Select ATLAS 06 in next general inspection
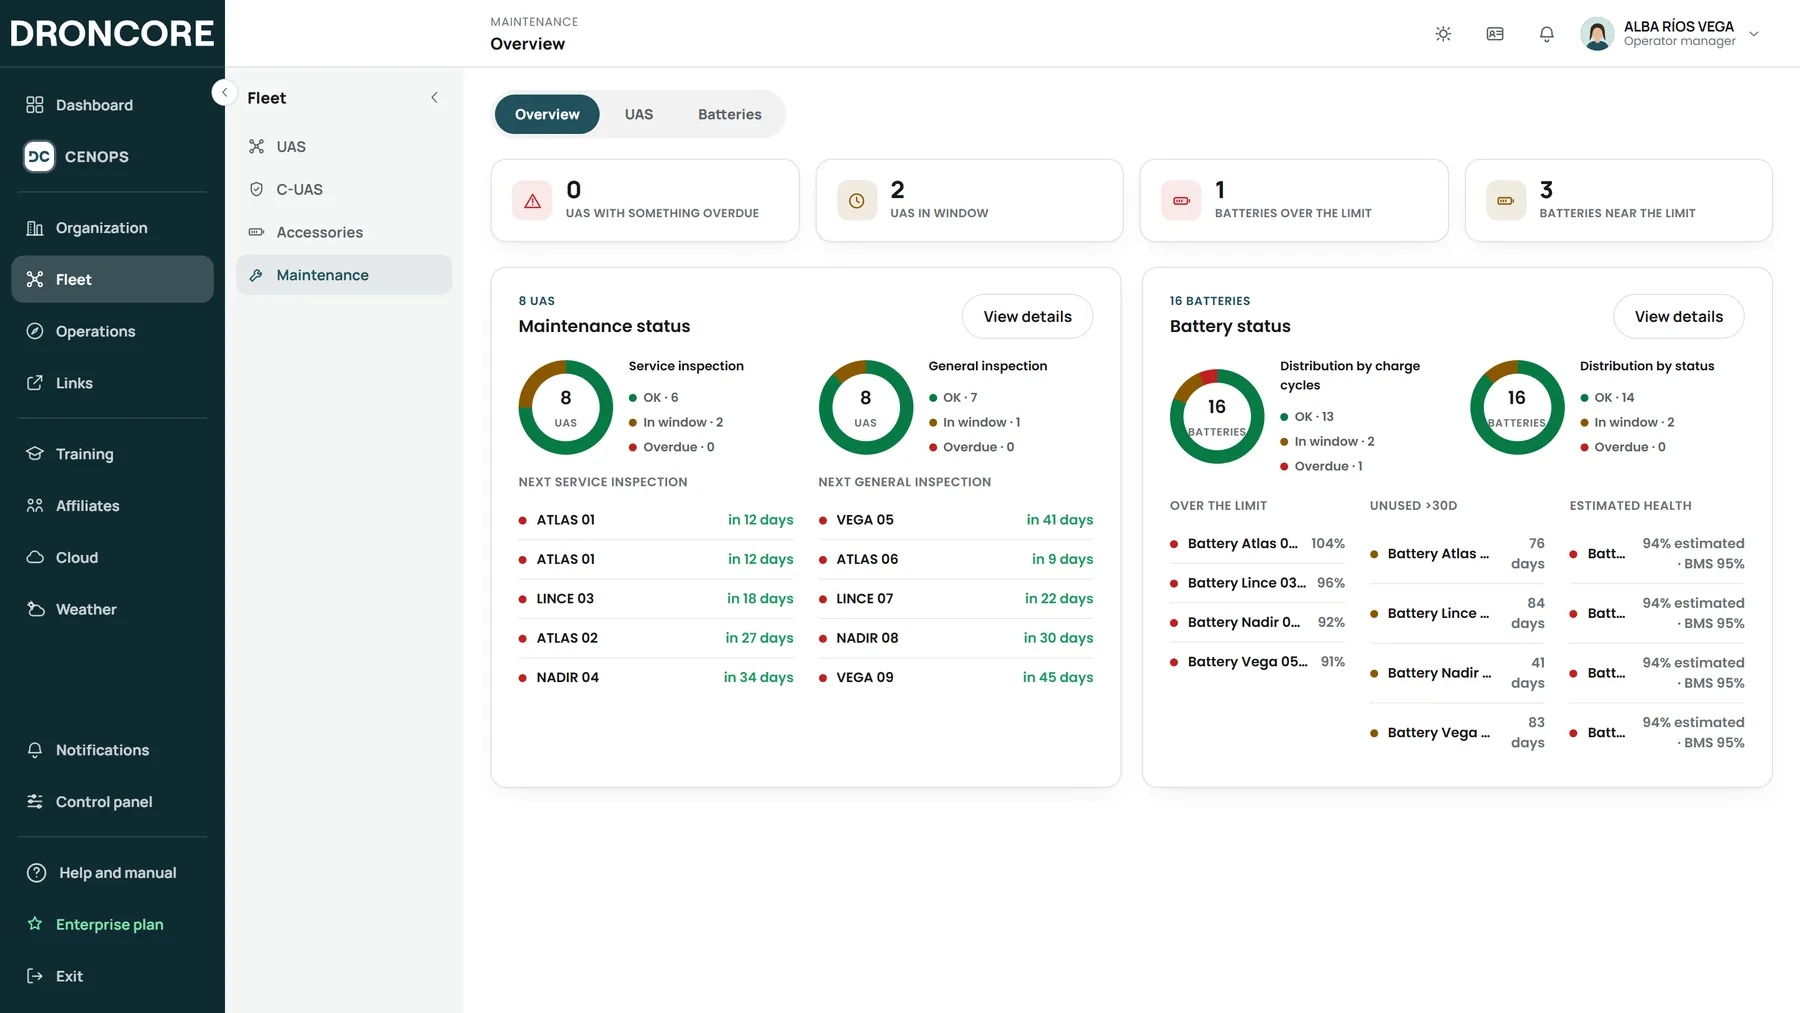This screenshot has height=1013, width=1800. pos(956,560)
